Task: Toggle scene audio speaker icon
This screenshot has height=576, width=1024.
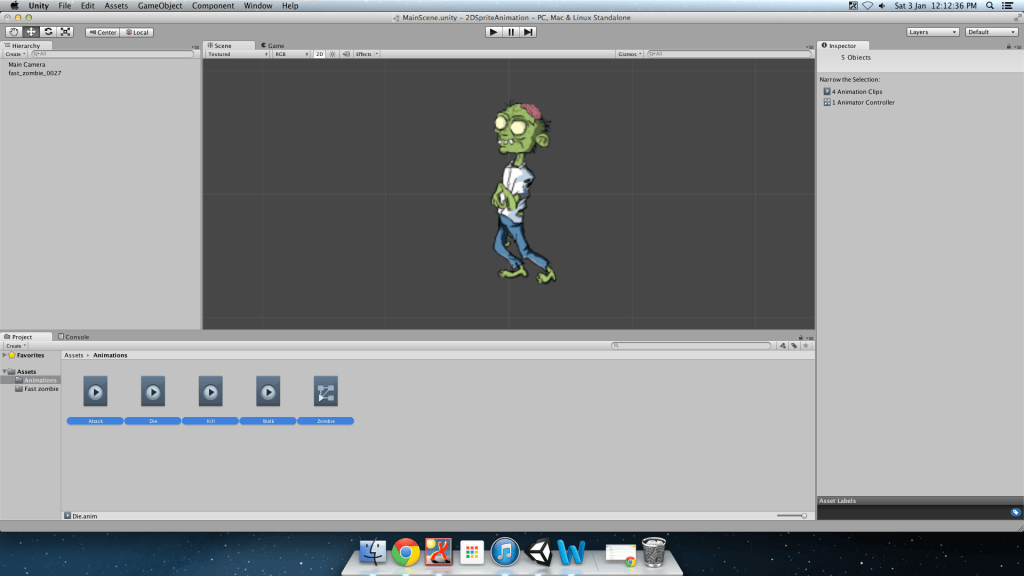Action: click(346, 54)
